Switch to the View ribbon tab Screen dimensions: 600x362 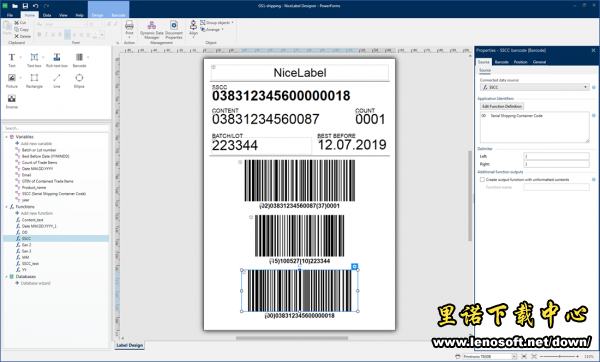click(63, 15)
